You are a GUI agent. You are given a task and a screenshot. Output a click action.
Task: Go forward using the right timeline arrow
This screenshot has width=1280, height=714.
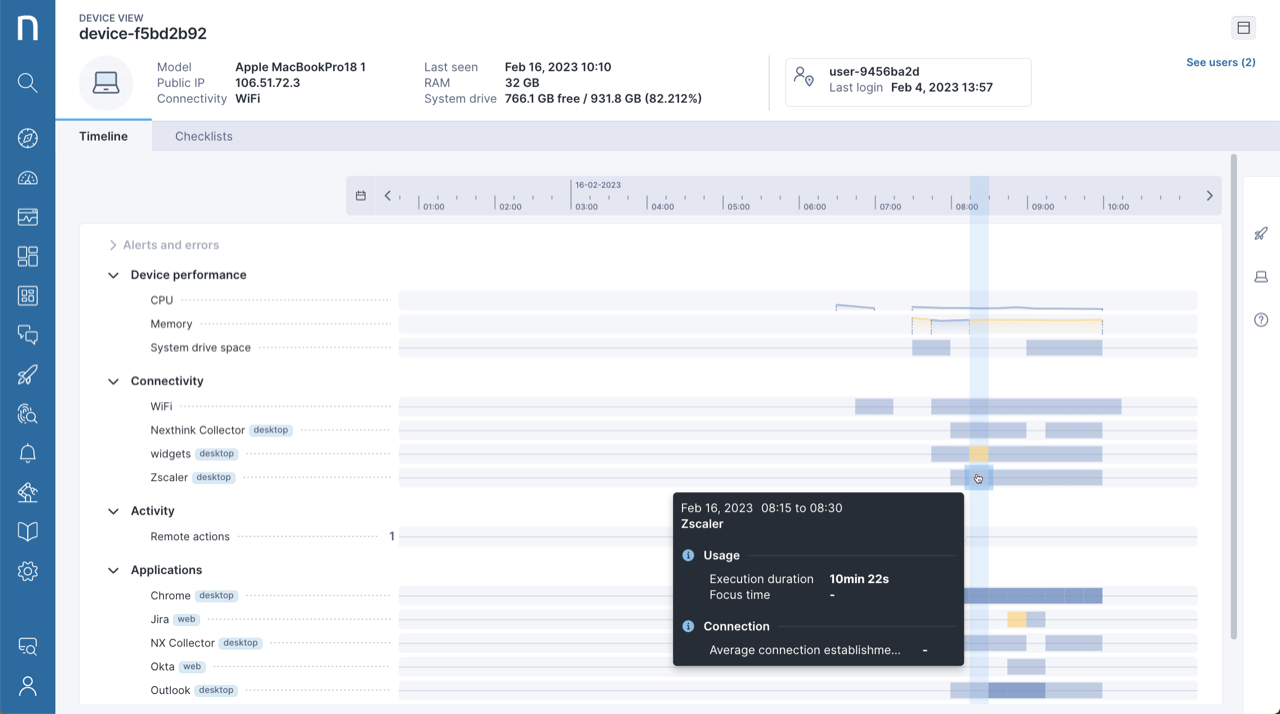click(1209, 195)
